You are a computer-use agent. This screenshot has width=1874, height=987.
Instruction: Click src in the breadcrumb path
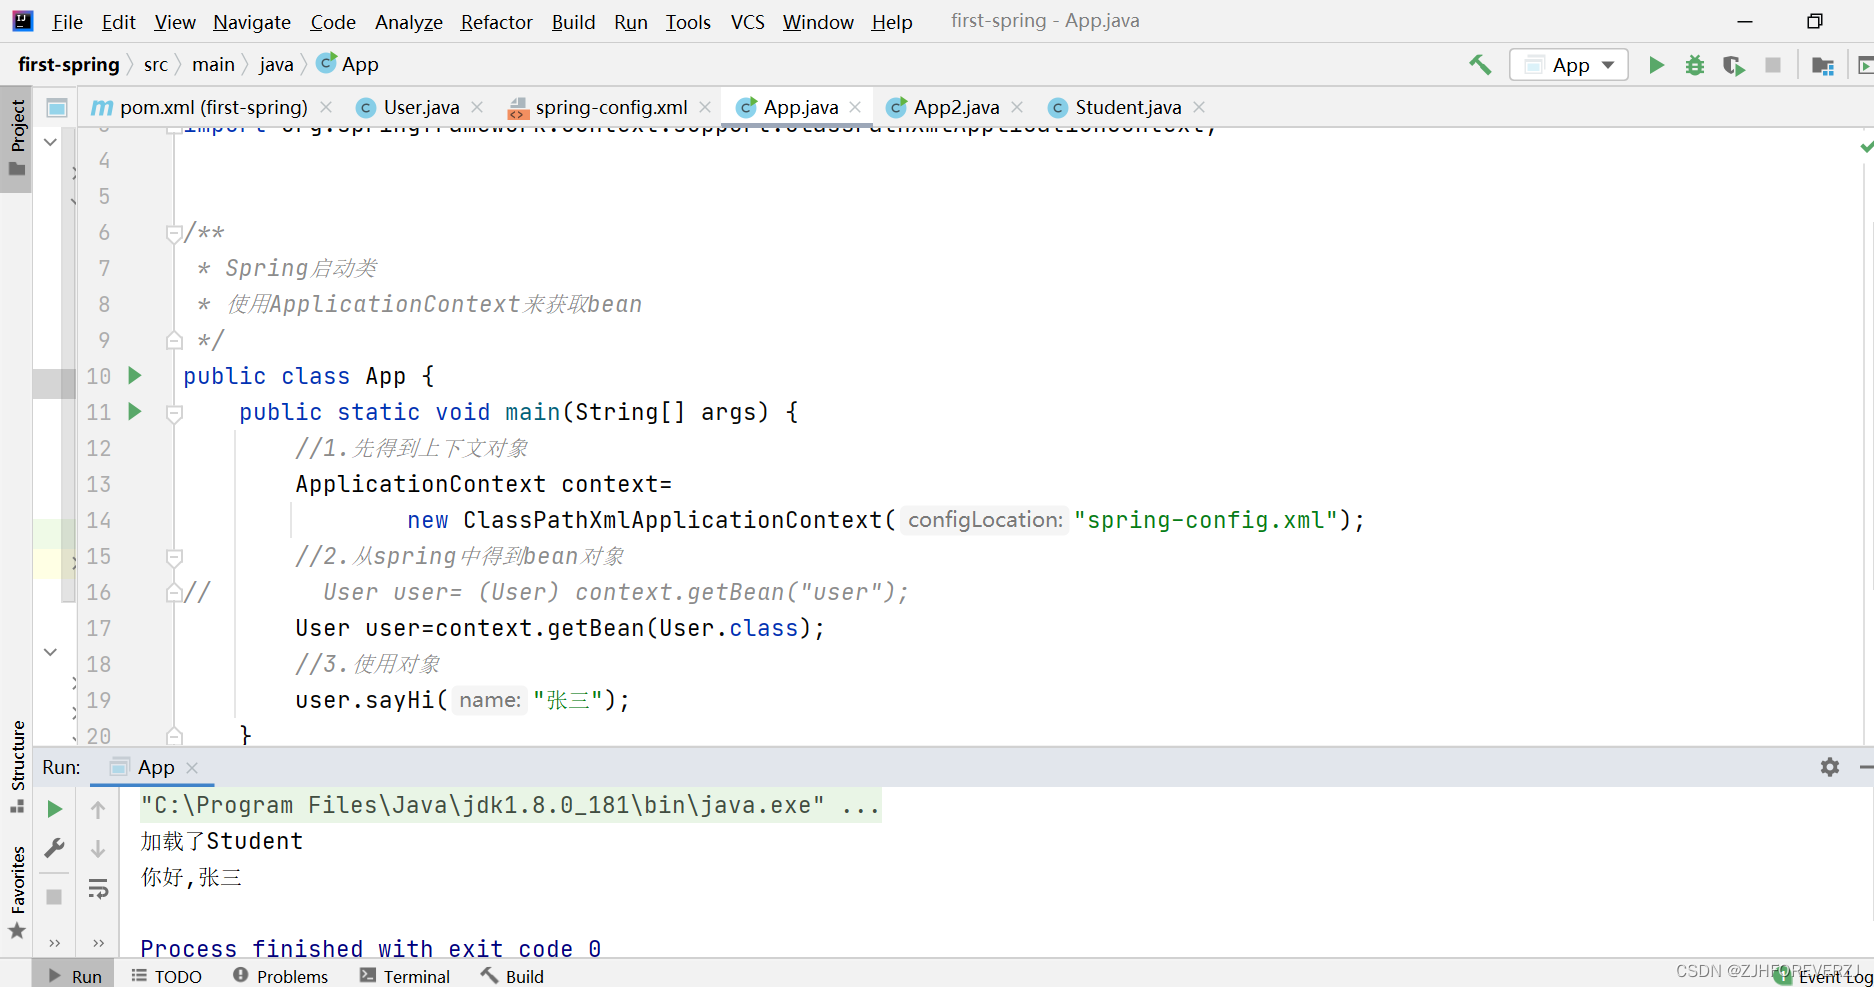156,65
